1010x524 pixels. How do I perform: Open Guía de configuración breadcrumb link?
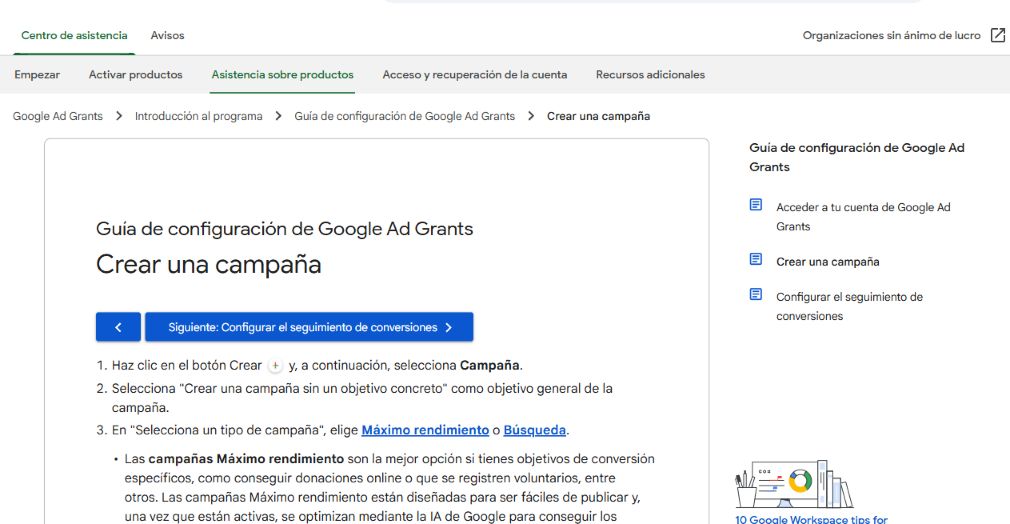pos(405,116)
